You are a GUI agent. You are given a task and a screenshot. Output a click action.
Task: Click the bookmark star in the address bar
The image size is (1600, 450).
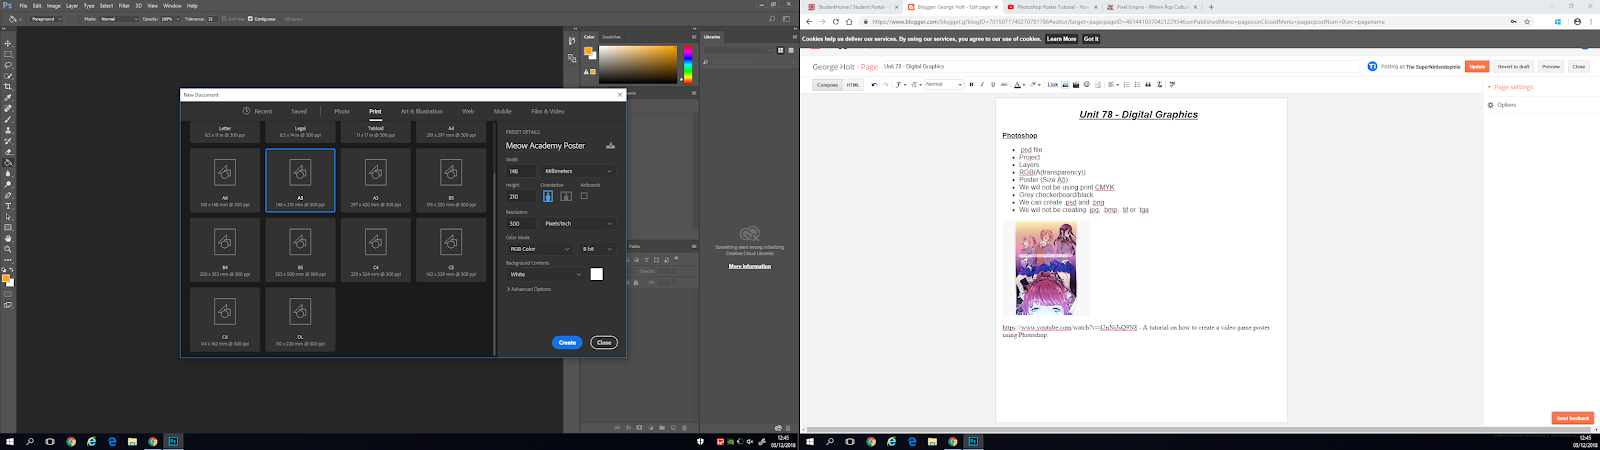click(x=1526, y=21)
